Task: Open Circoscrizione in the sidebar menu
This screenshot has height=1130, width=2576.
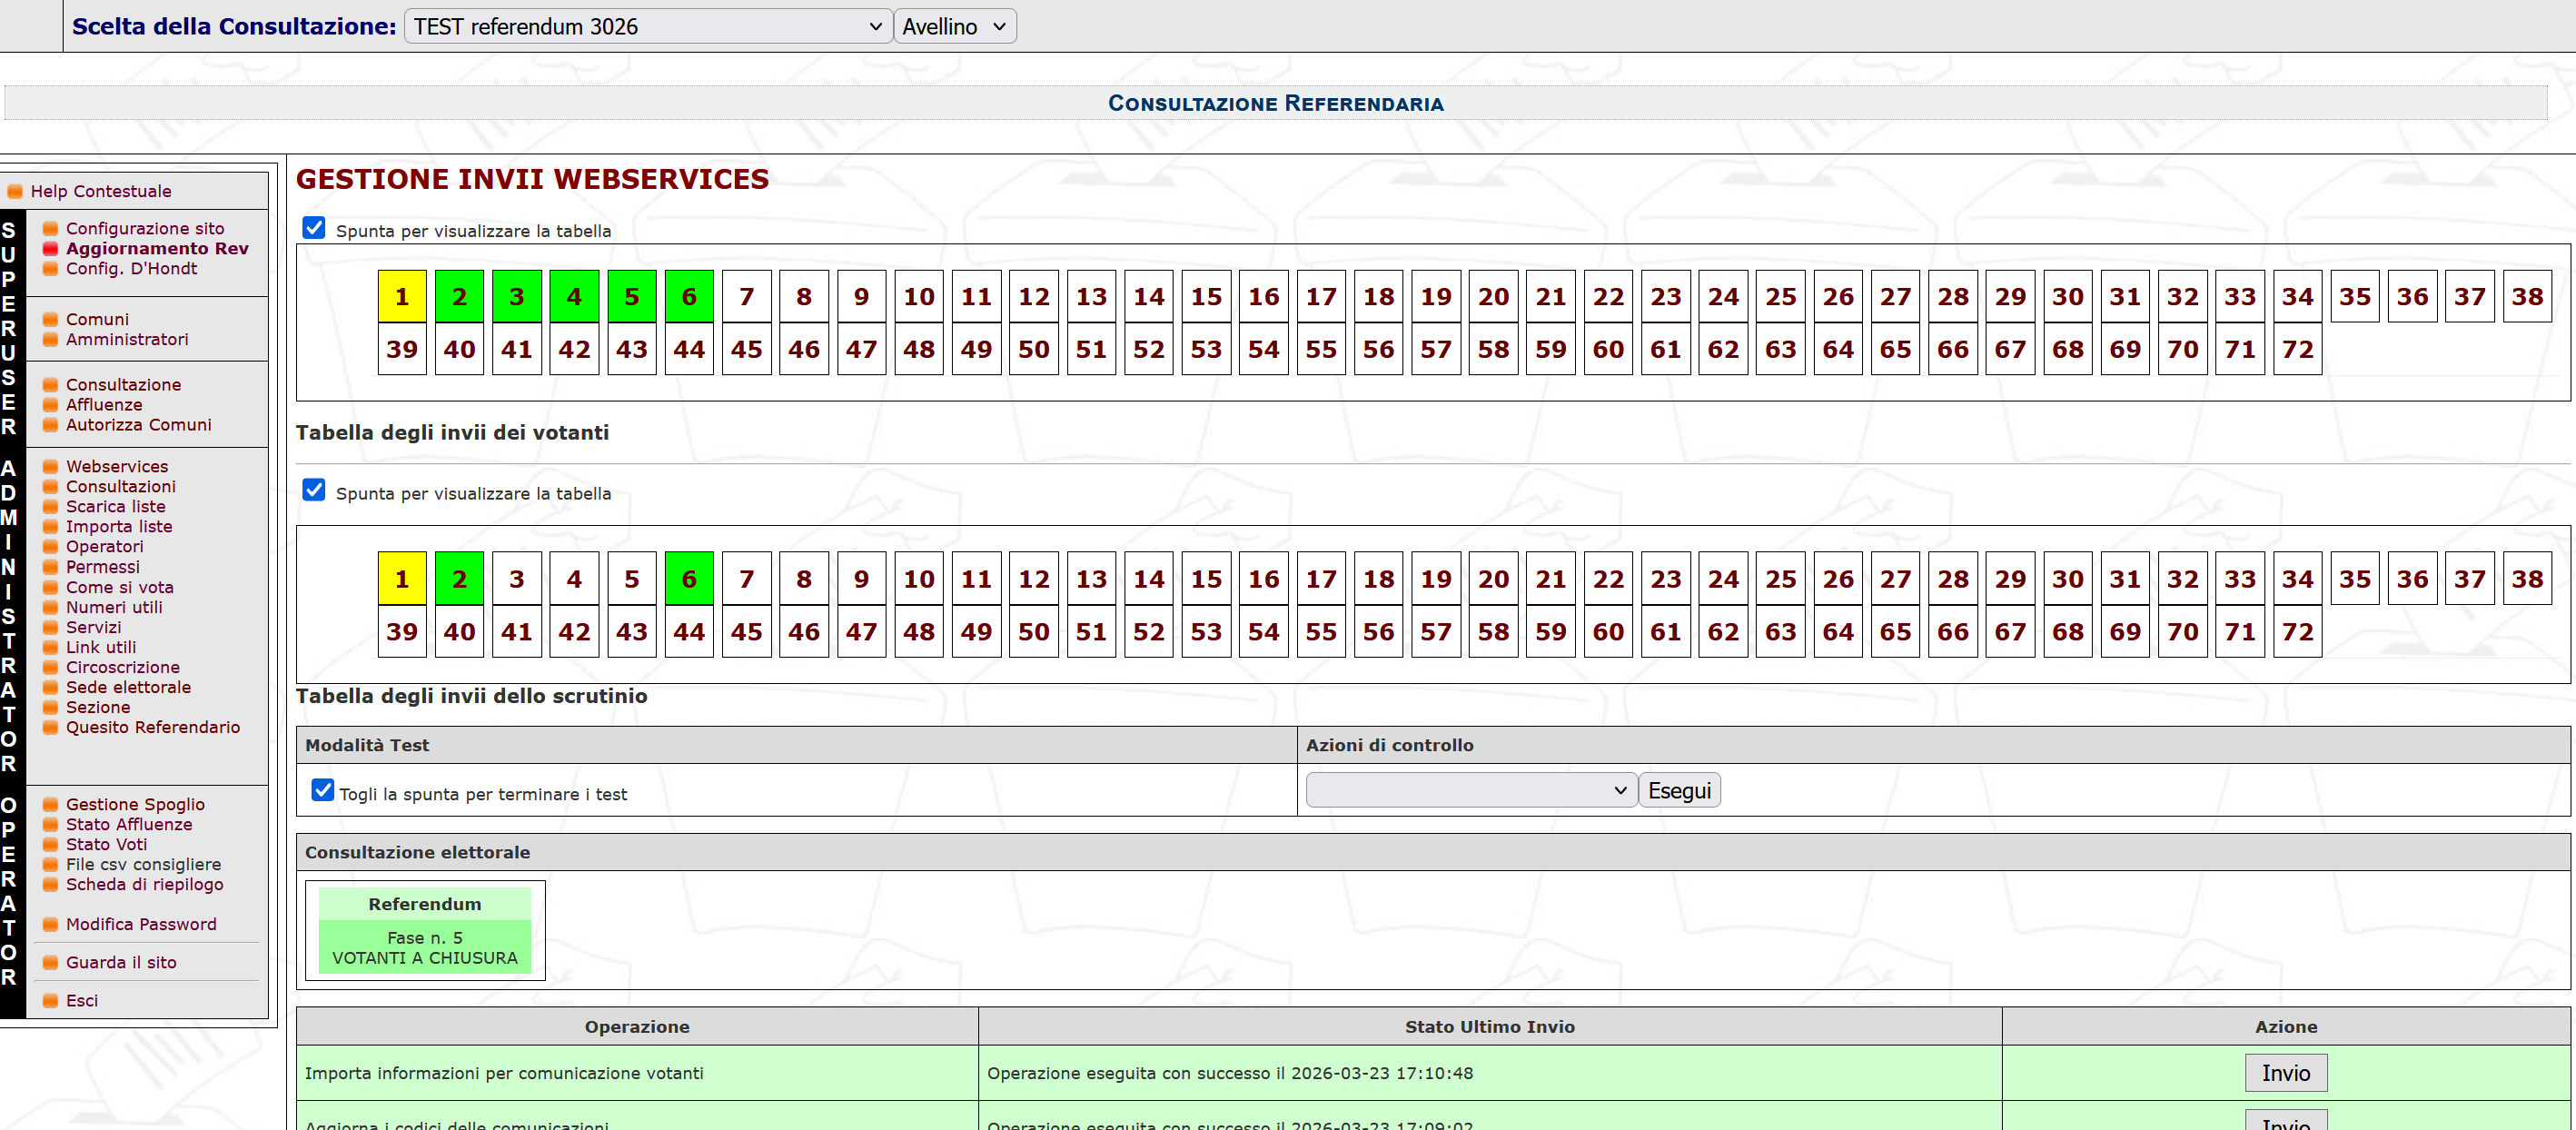Action: pos(123,668)
